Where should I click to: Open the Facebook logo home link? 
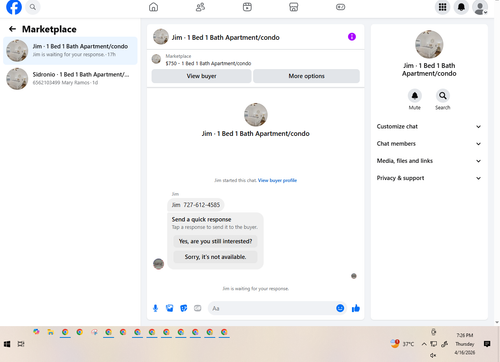tap(14, 7)
